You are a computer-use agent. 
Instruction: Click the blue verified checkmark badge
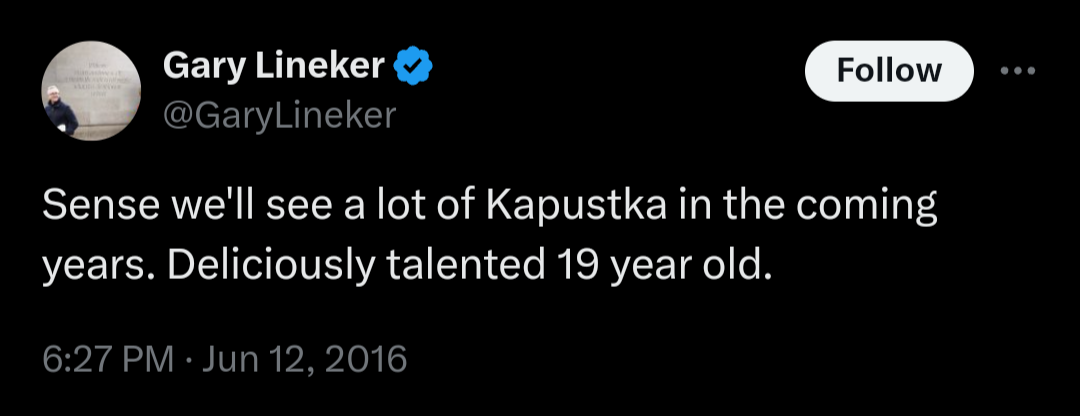coord(413,68)
